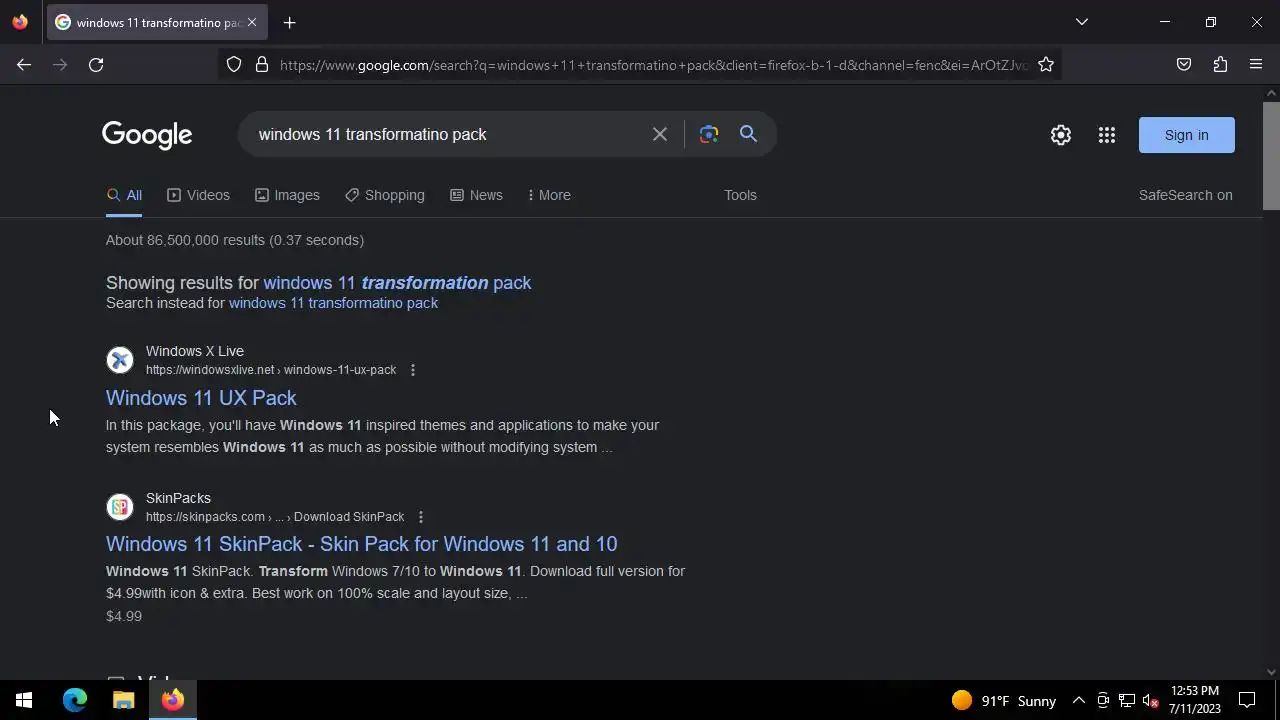Open the list all tabs dropdown
Screen dimensions: 1280x720
click(1081, 22)
